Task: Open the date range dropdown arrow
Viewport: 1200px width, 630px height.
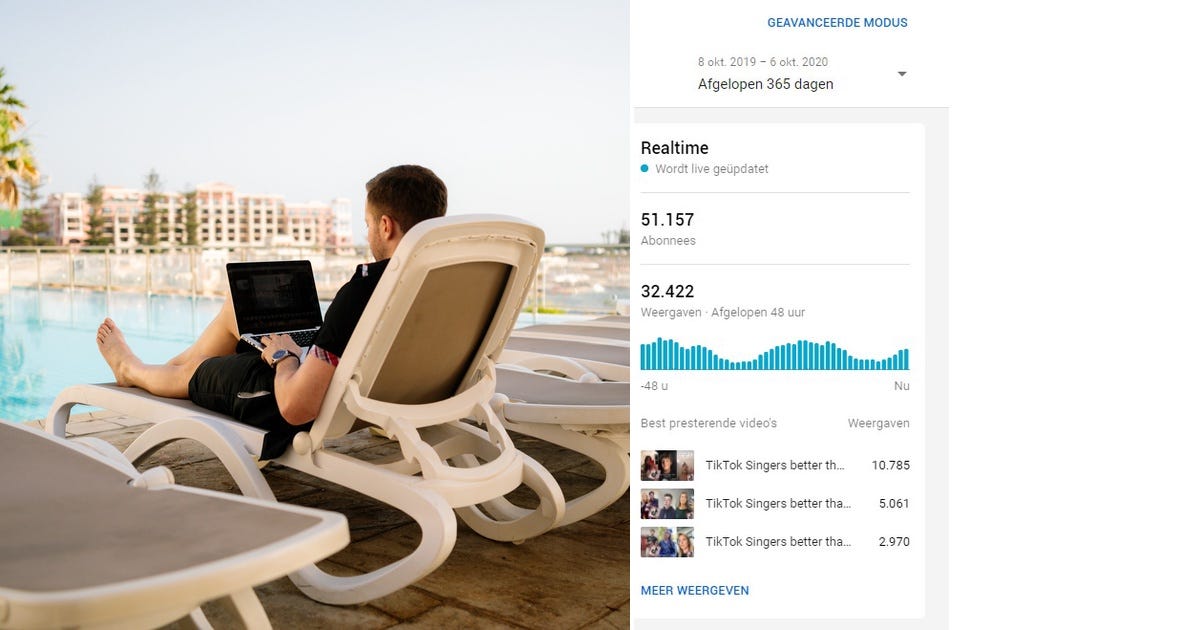Action: pyautogui.click(x=902, y=74)
